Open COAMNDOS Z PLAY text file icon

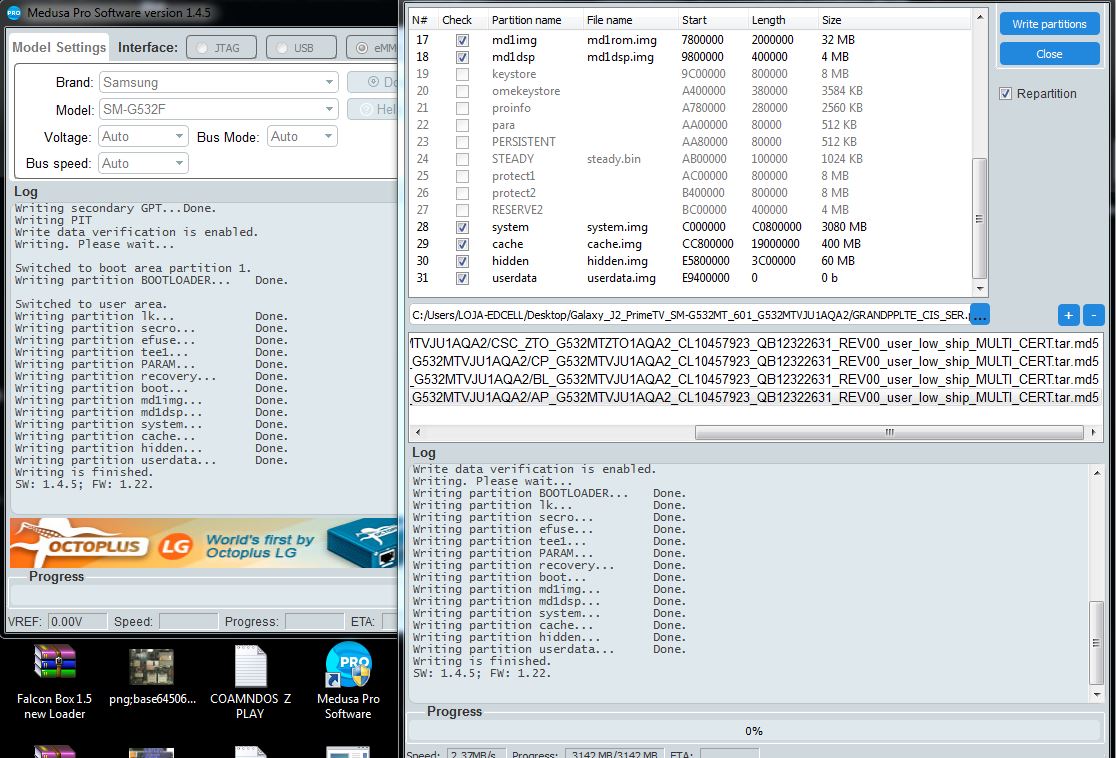tap(250, 680)
